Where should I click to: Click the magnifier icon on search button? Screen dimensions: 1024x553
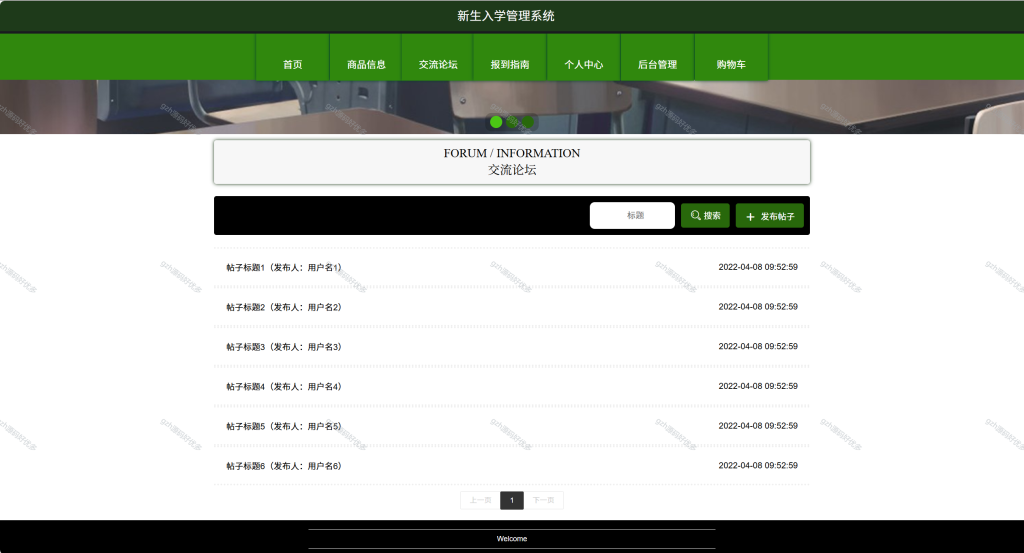click(x=696, y=215)
